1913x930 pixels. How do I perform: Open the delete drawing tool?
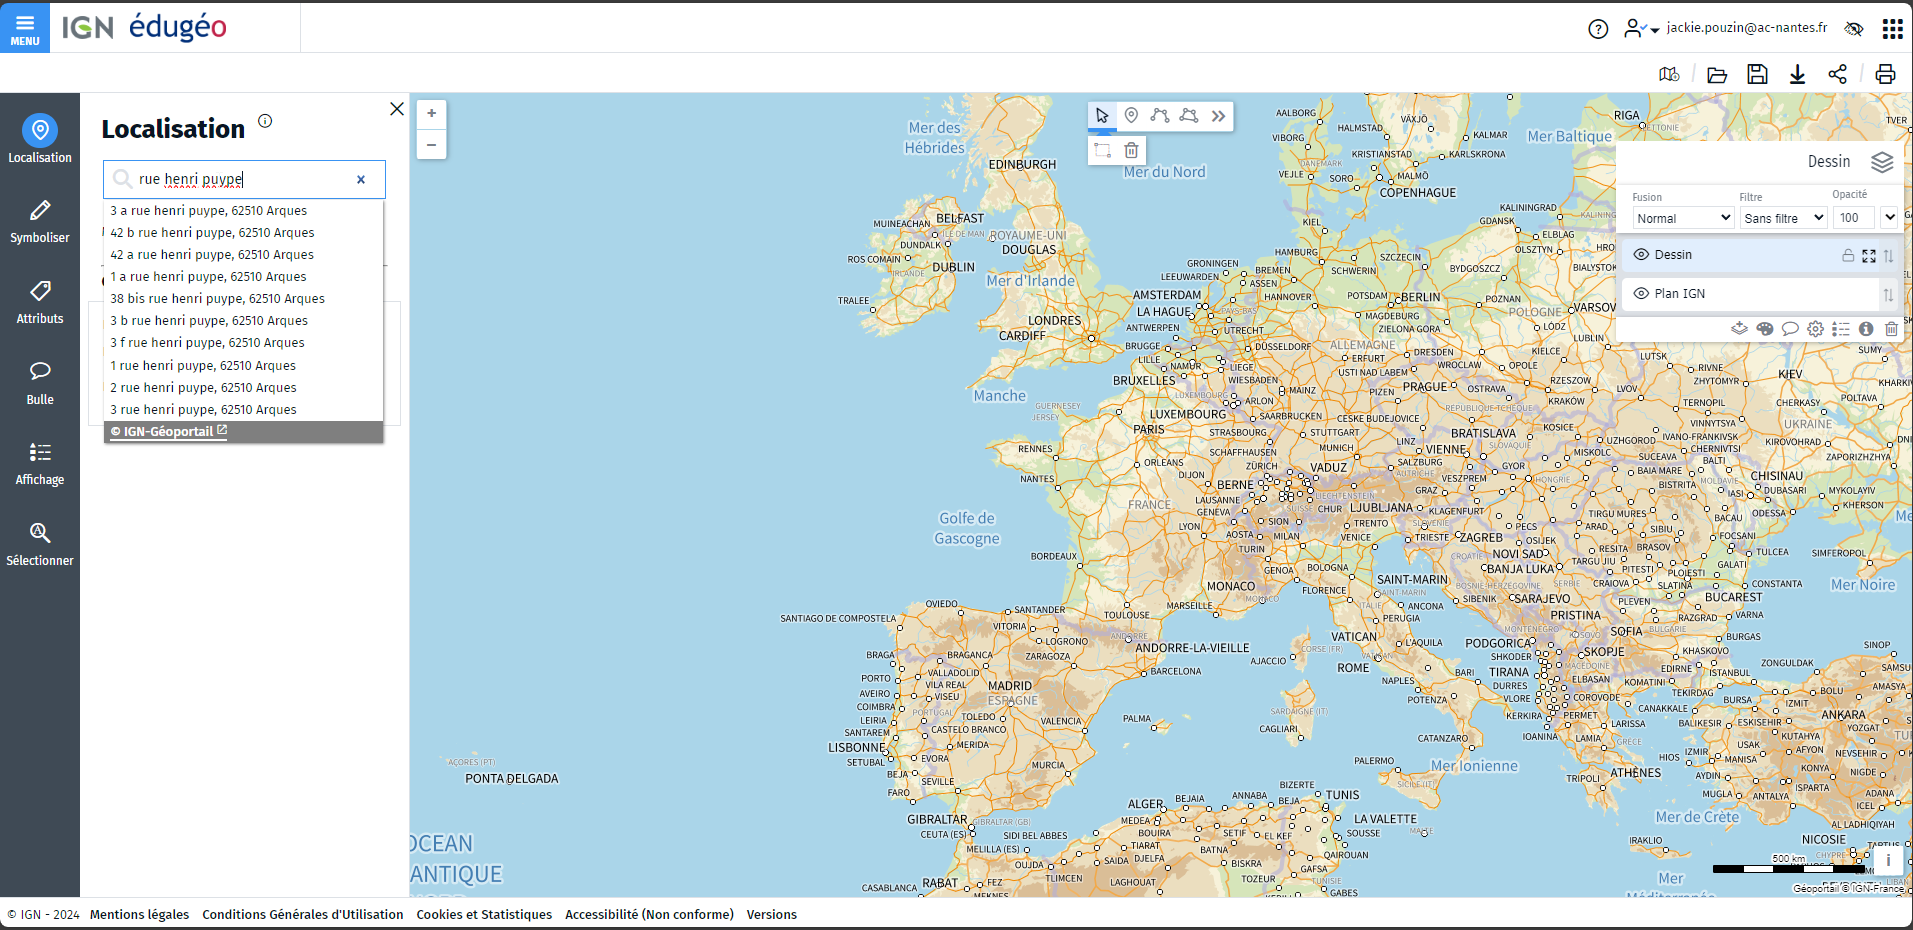point(1131,151)
